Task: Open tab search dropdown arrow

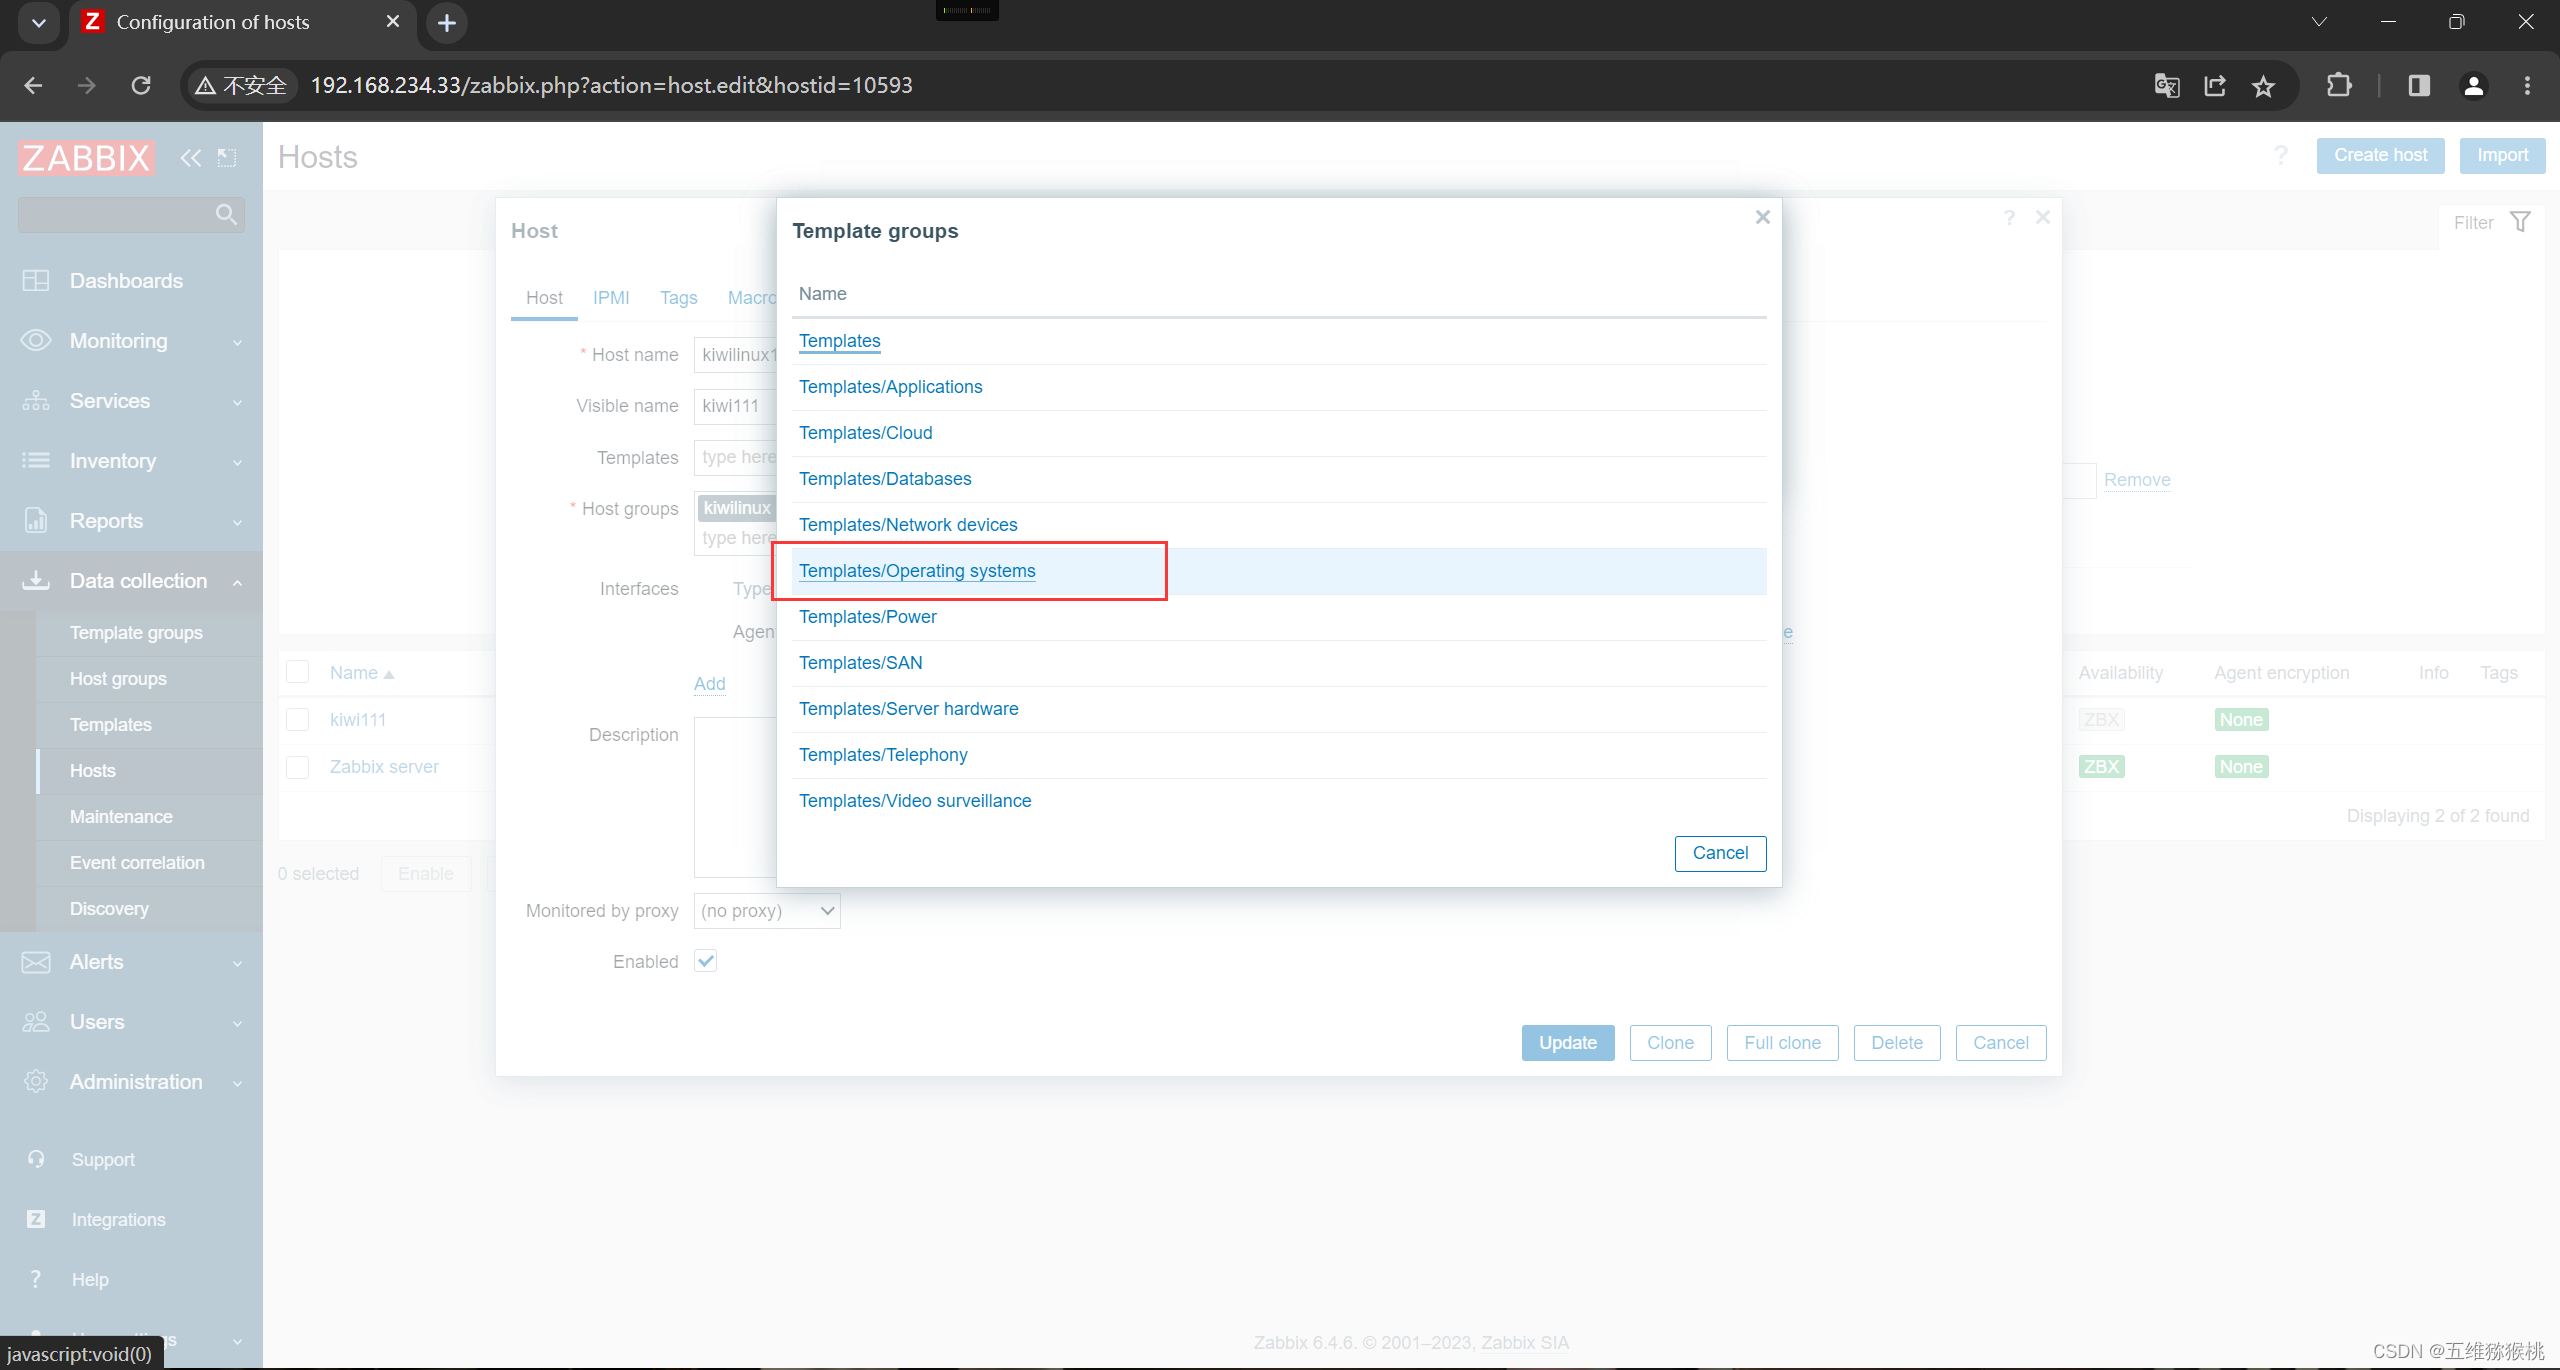Action: 38,22
